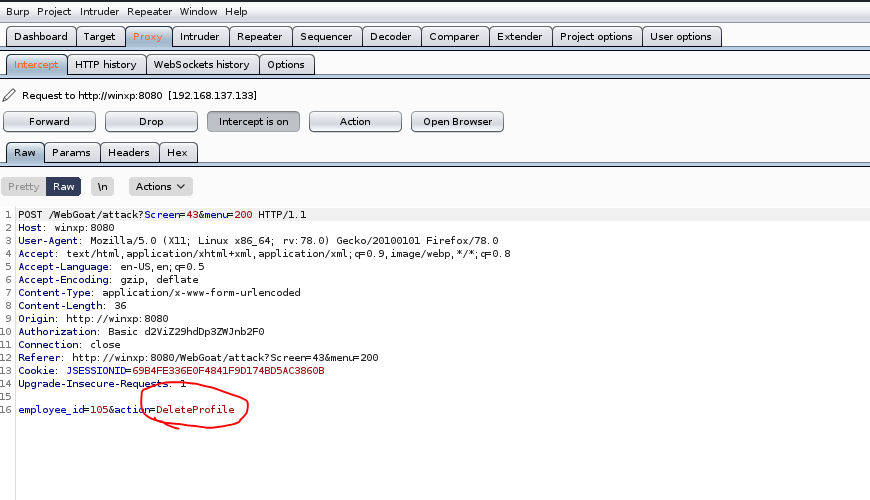Click the Accept-Encoding: gzip, deflate line
Screen dimensions: 870x500
click(x=108, y=280)
